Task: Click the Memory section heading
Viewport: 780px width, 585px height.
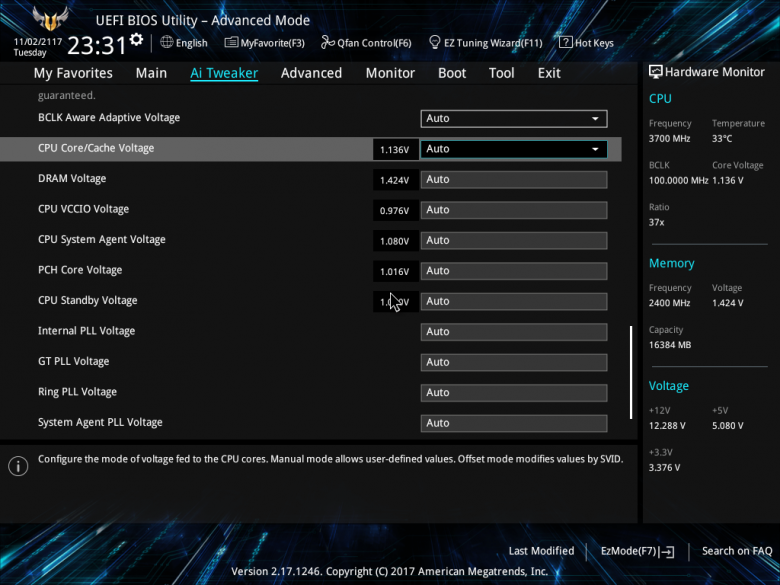Action: [x=672, y=263]
